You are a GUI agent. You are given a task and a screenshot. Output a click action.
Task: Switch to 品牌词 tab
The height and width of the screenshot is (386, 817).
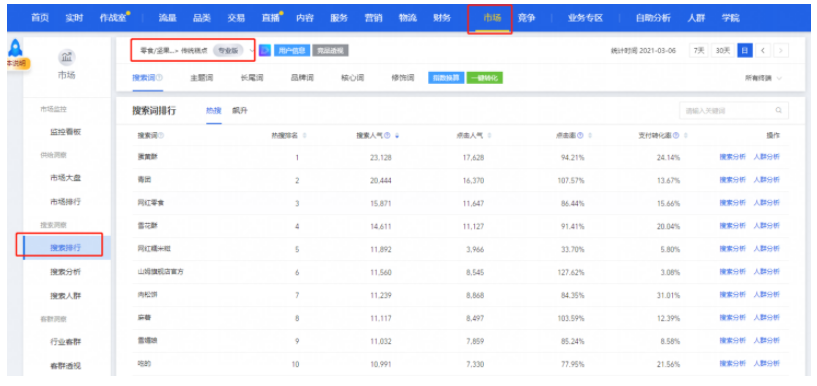[x=302, y=78]
